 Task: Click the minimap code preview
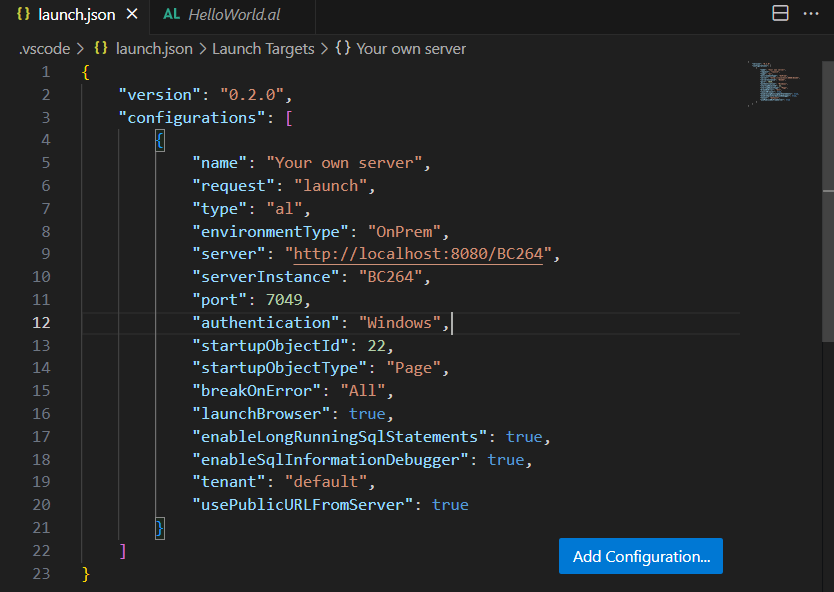pos(771,85)
